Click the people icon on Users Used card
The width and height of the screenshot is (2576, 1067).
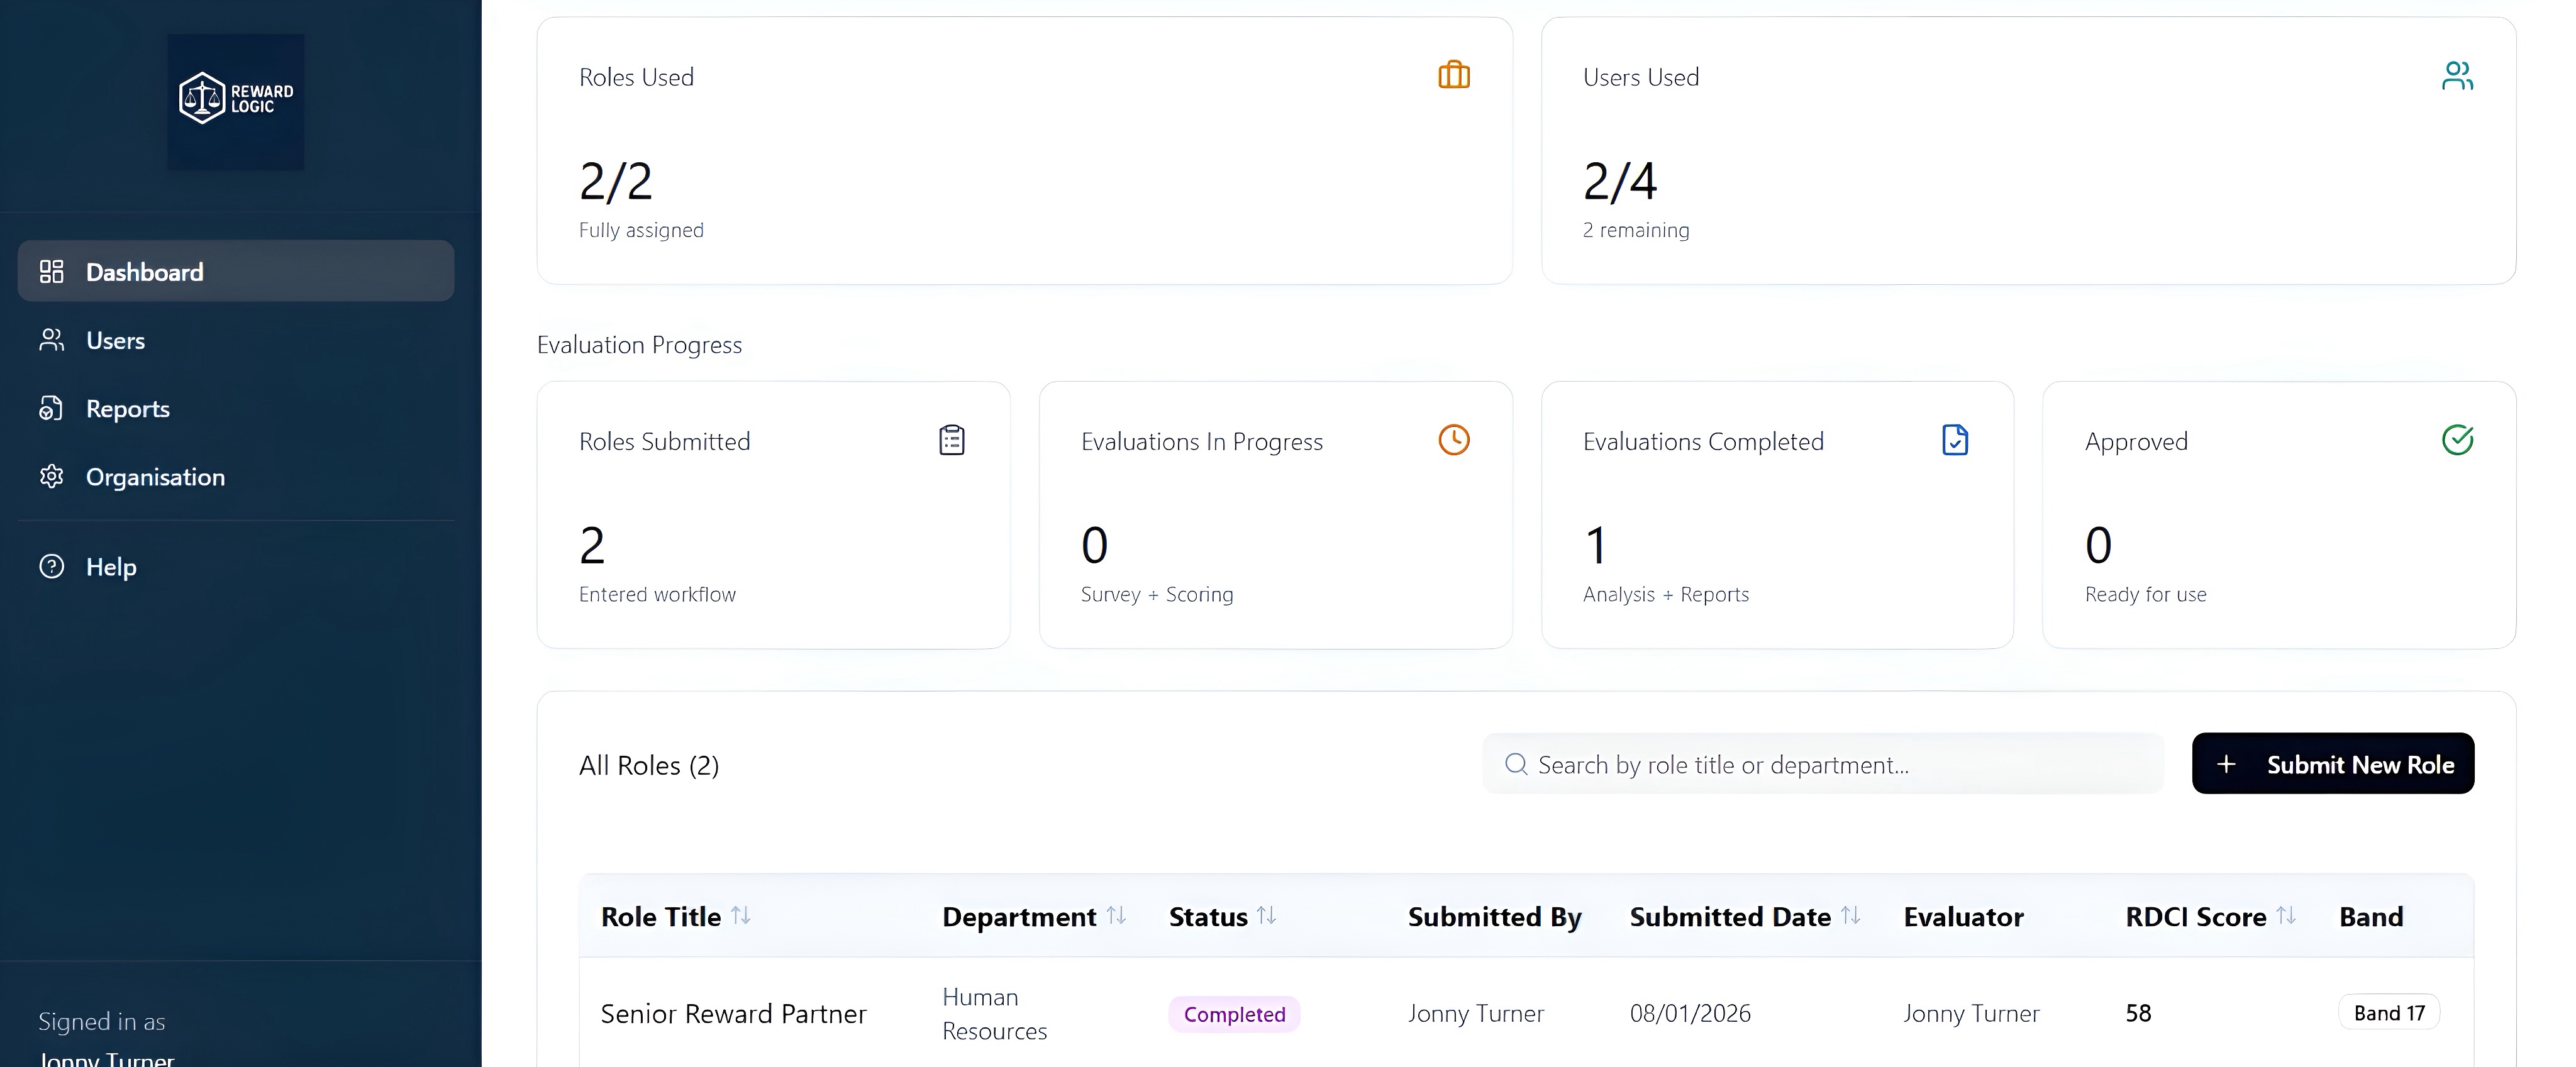(2457, 75)
